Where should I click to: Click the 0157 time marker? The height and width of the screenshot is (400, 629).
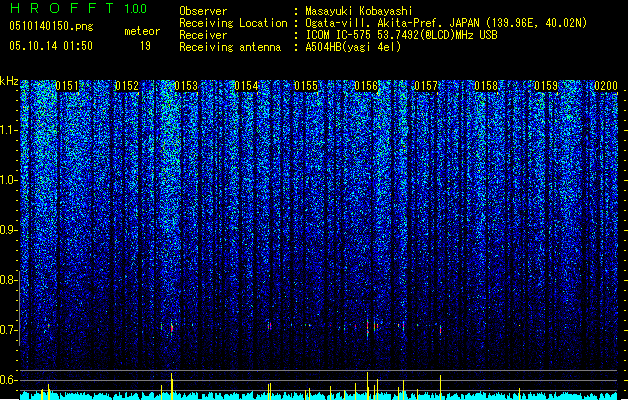(x=426, y=86)
